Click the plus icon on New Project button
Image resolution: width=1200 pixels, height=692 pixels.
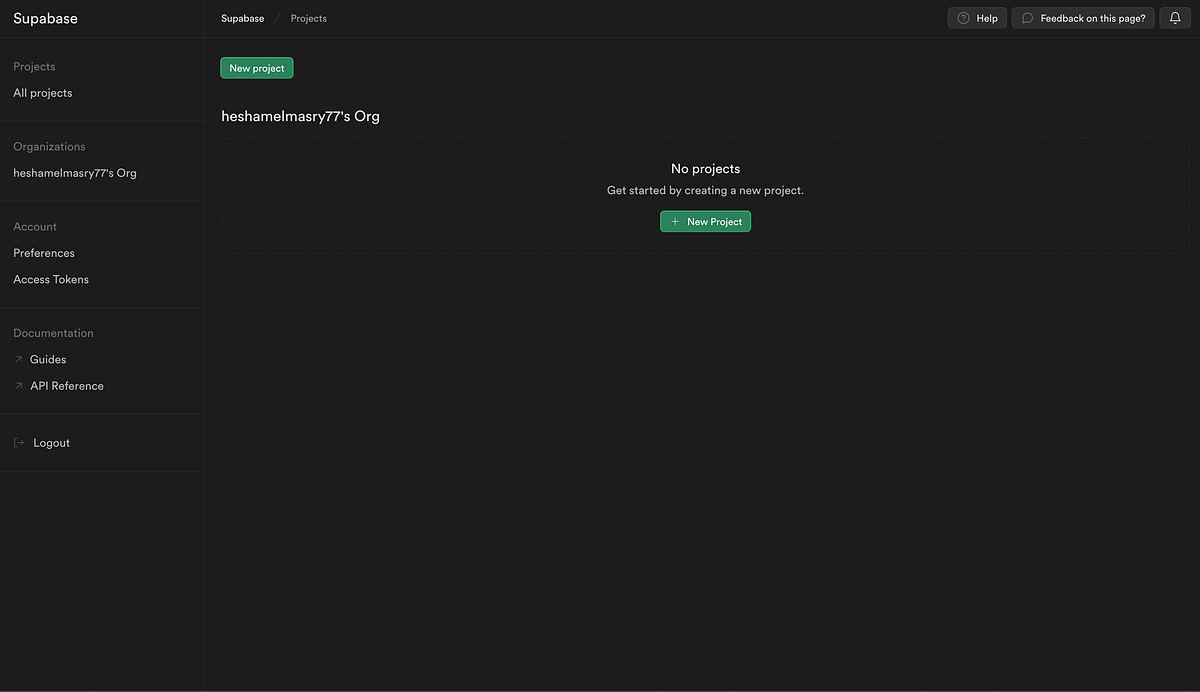click(x=675, y=220)
